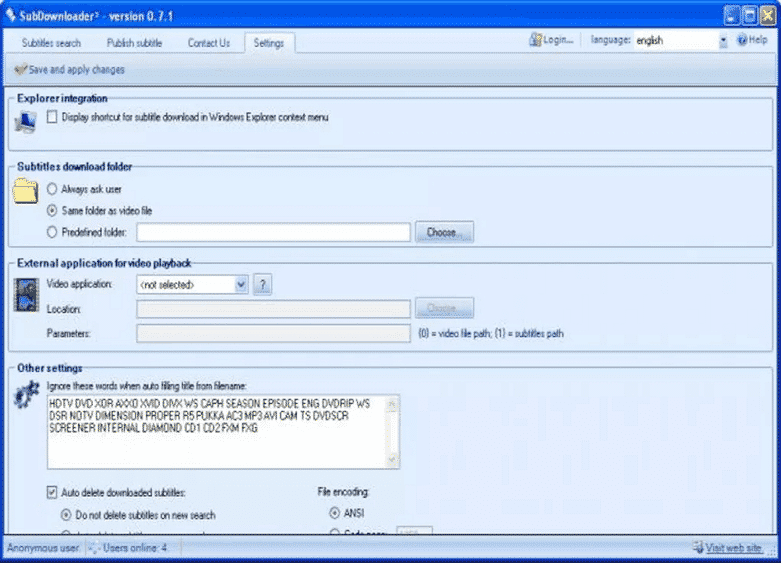Image resolution: width=781 pixels, height=563 pixels.
Task: Click the subtitles download folder icon
Action: point(26,190)
